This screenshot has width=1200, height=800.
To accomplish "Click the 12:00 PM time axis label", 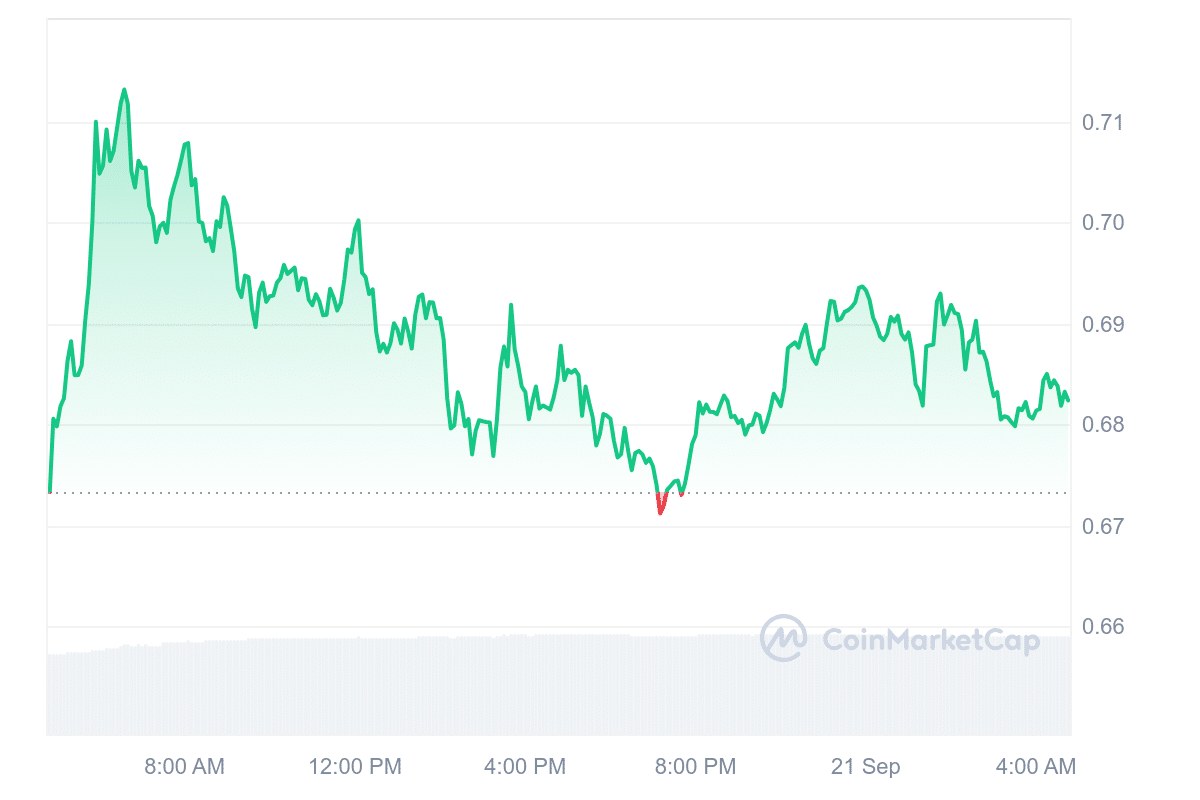I will click(355, 767).
